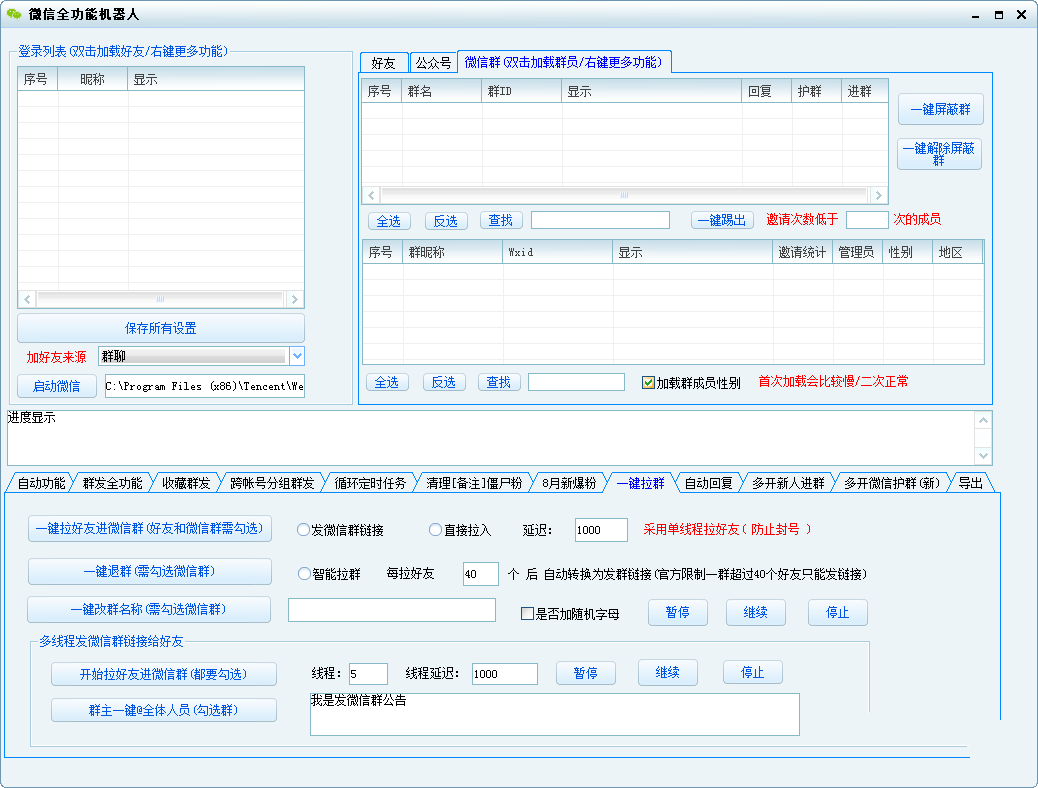This screenshot has height=788, width=1038.
Task: Select the 直接拉入 radio option
Action: coord(435,530)
